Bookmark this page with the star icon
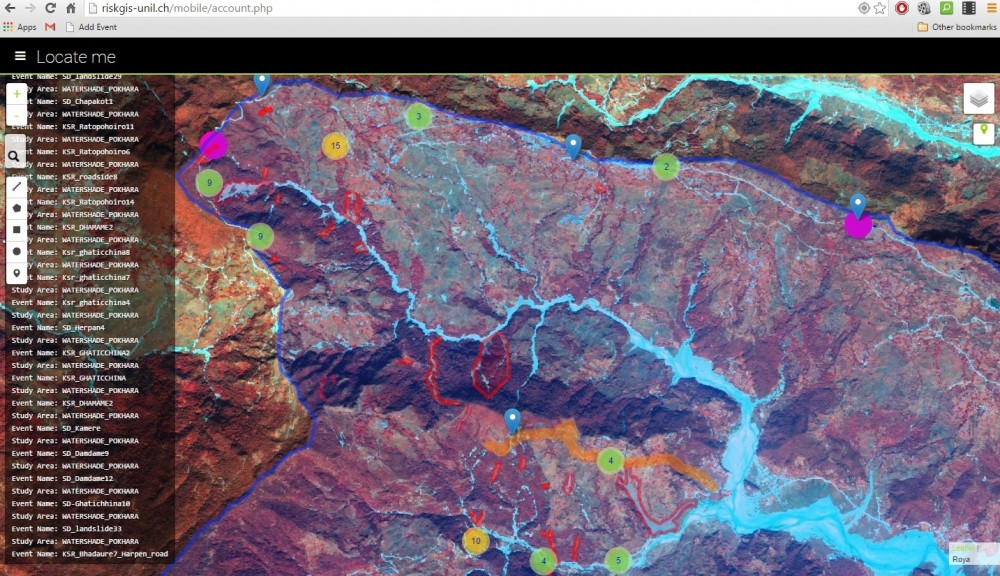This screenshot has height=576, width=1000. [880, 8]
